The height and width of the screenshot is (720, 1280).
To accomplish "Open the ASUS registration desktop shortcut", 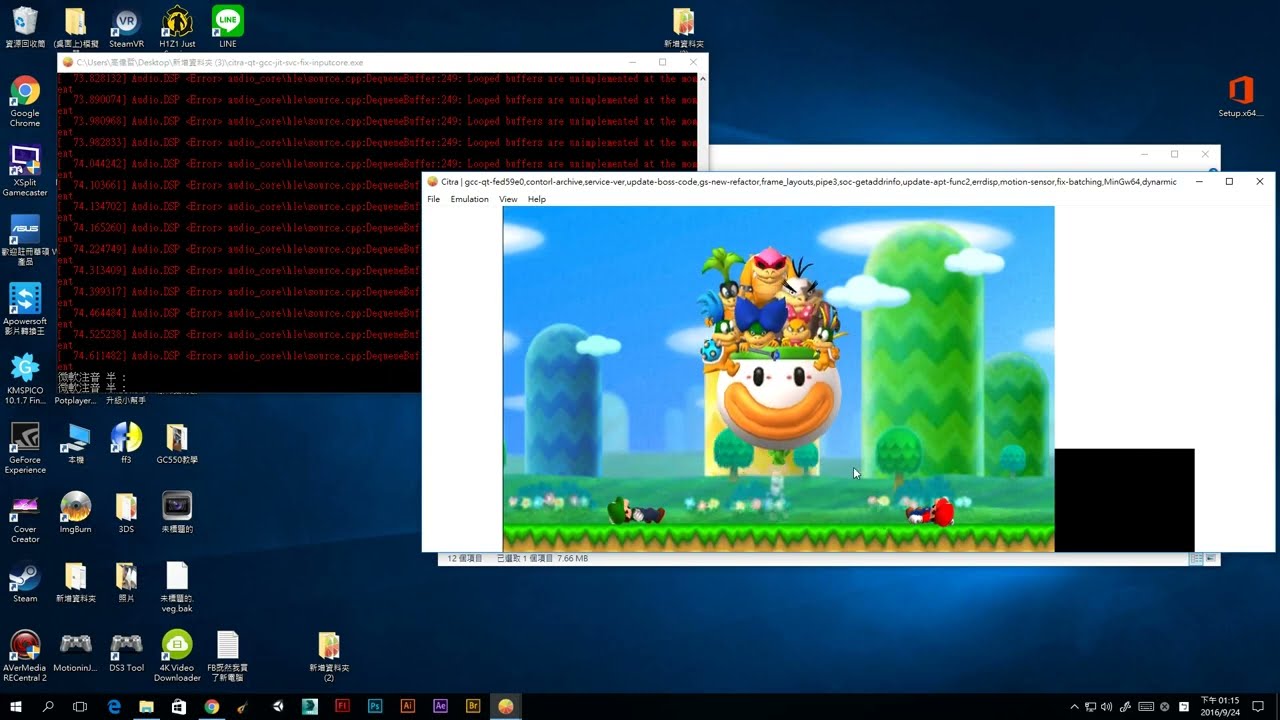I will click(x=25, y=240).
